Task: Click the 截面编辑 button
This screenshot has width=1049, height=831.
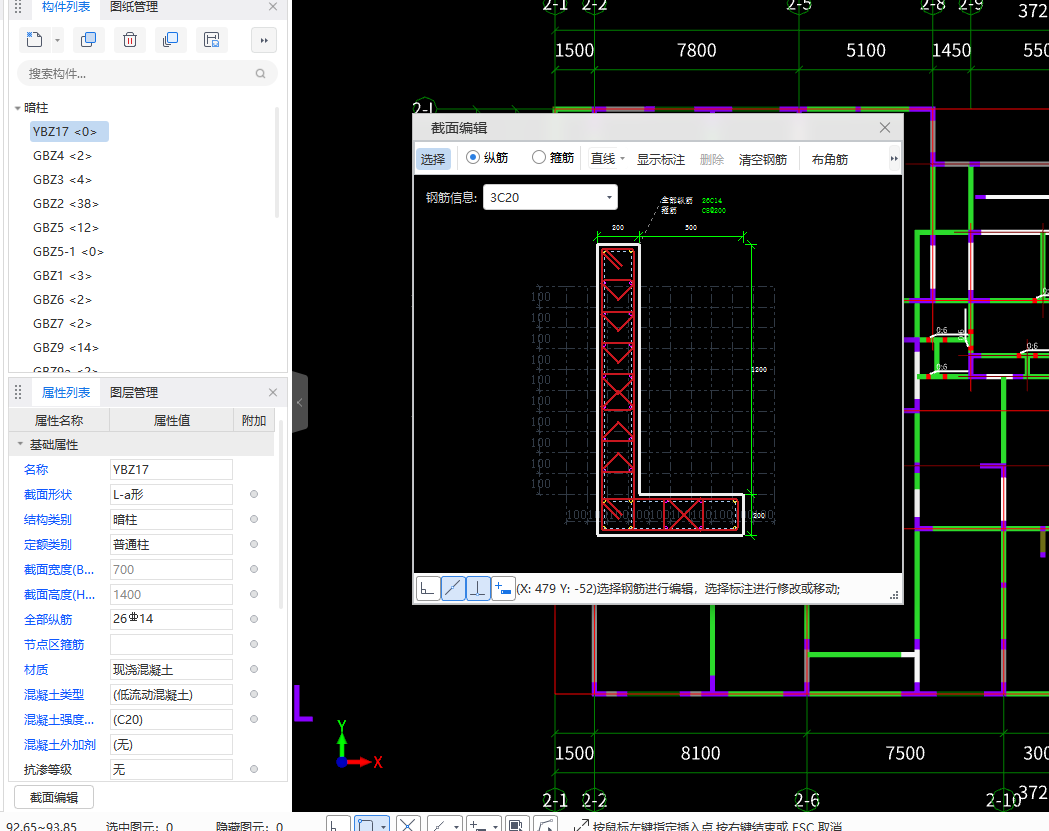Action: [x=54, y=798]
